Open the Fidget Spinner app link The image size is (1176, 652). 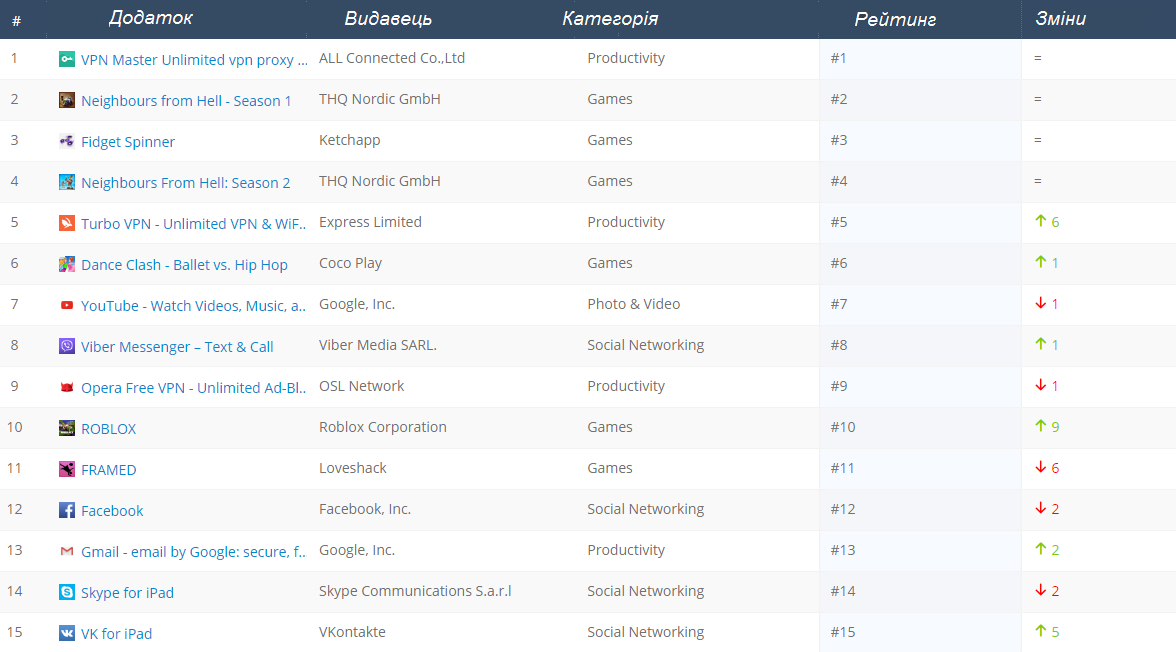[128, 142]
